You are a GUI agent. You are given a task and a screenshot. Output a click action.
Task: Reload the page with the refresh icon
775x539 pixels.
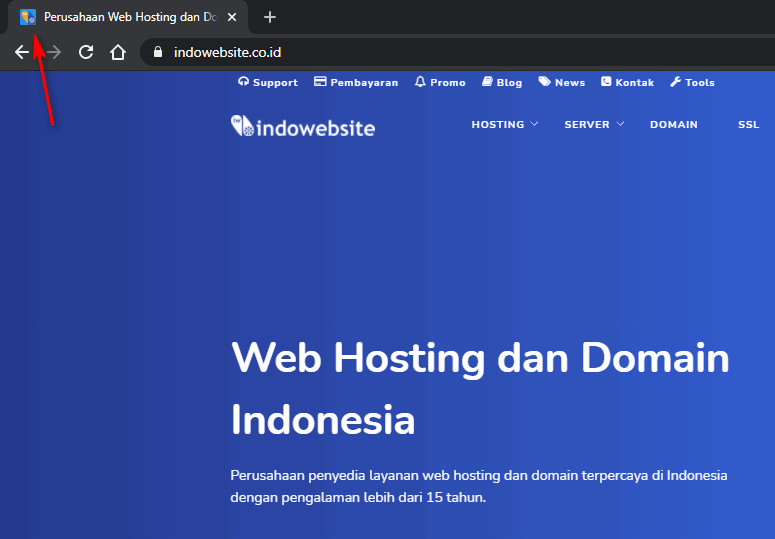(x=86, y=52)
